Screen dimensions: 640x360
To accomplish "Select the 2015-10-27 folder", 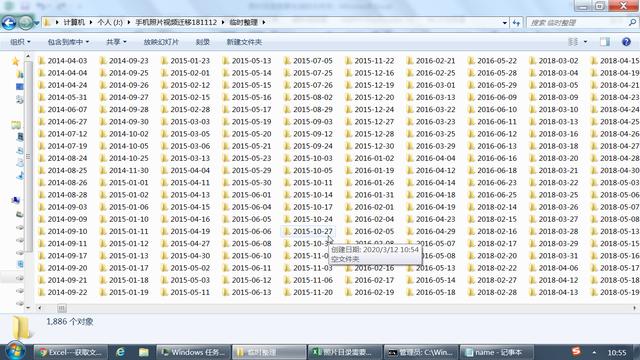I will point(308,231).
